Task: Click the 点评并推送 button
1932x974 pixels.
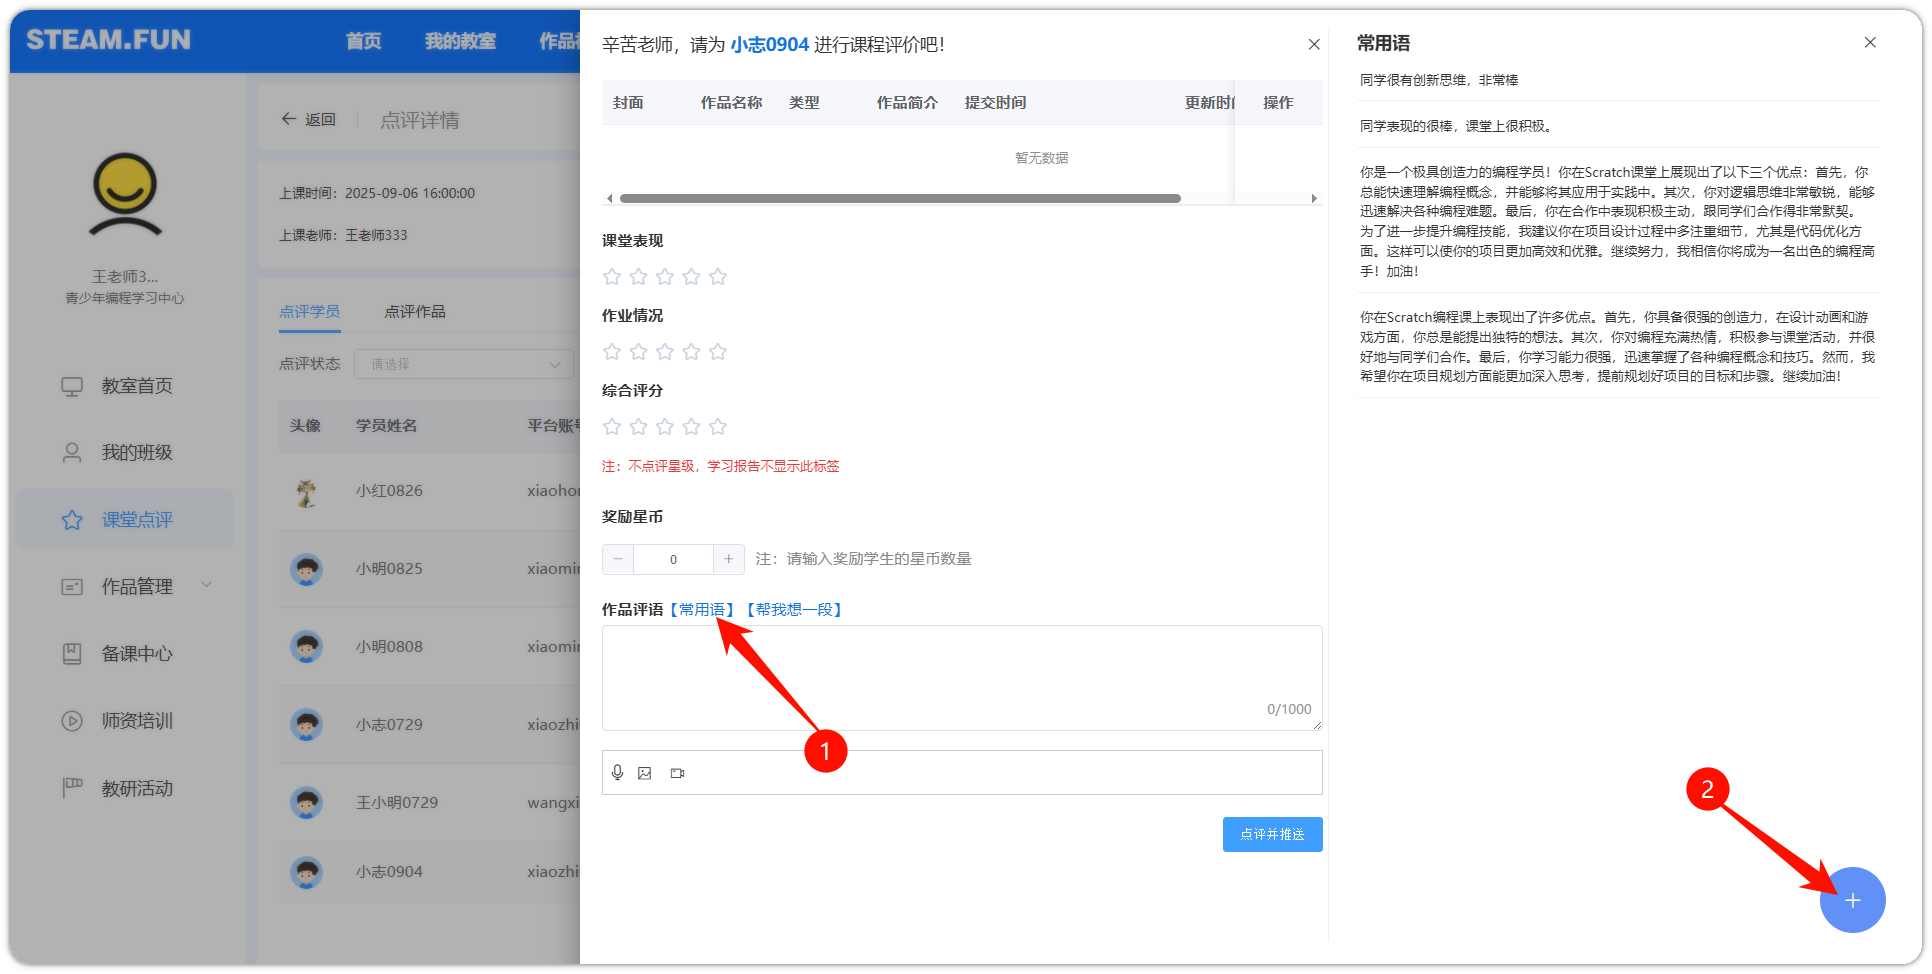Action: pos(1272,834)
